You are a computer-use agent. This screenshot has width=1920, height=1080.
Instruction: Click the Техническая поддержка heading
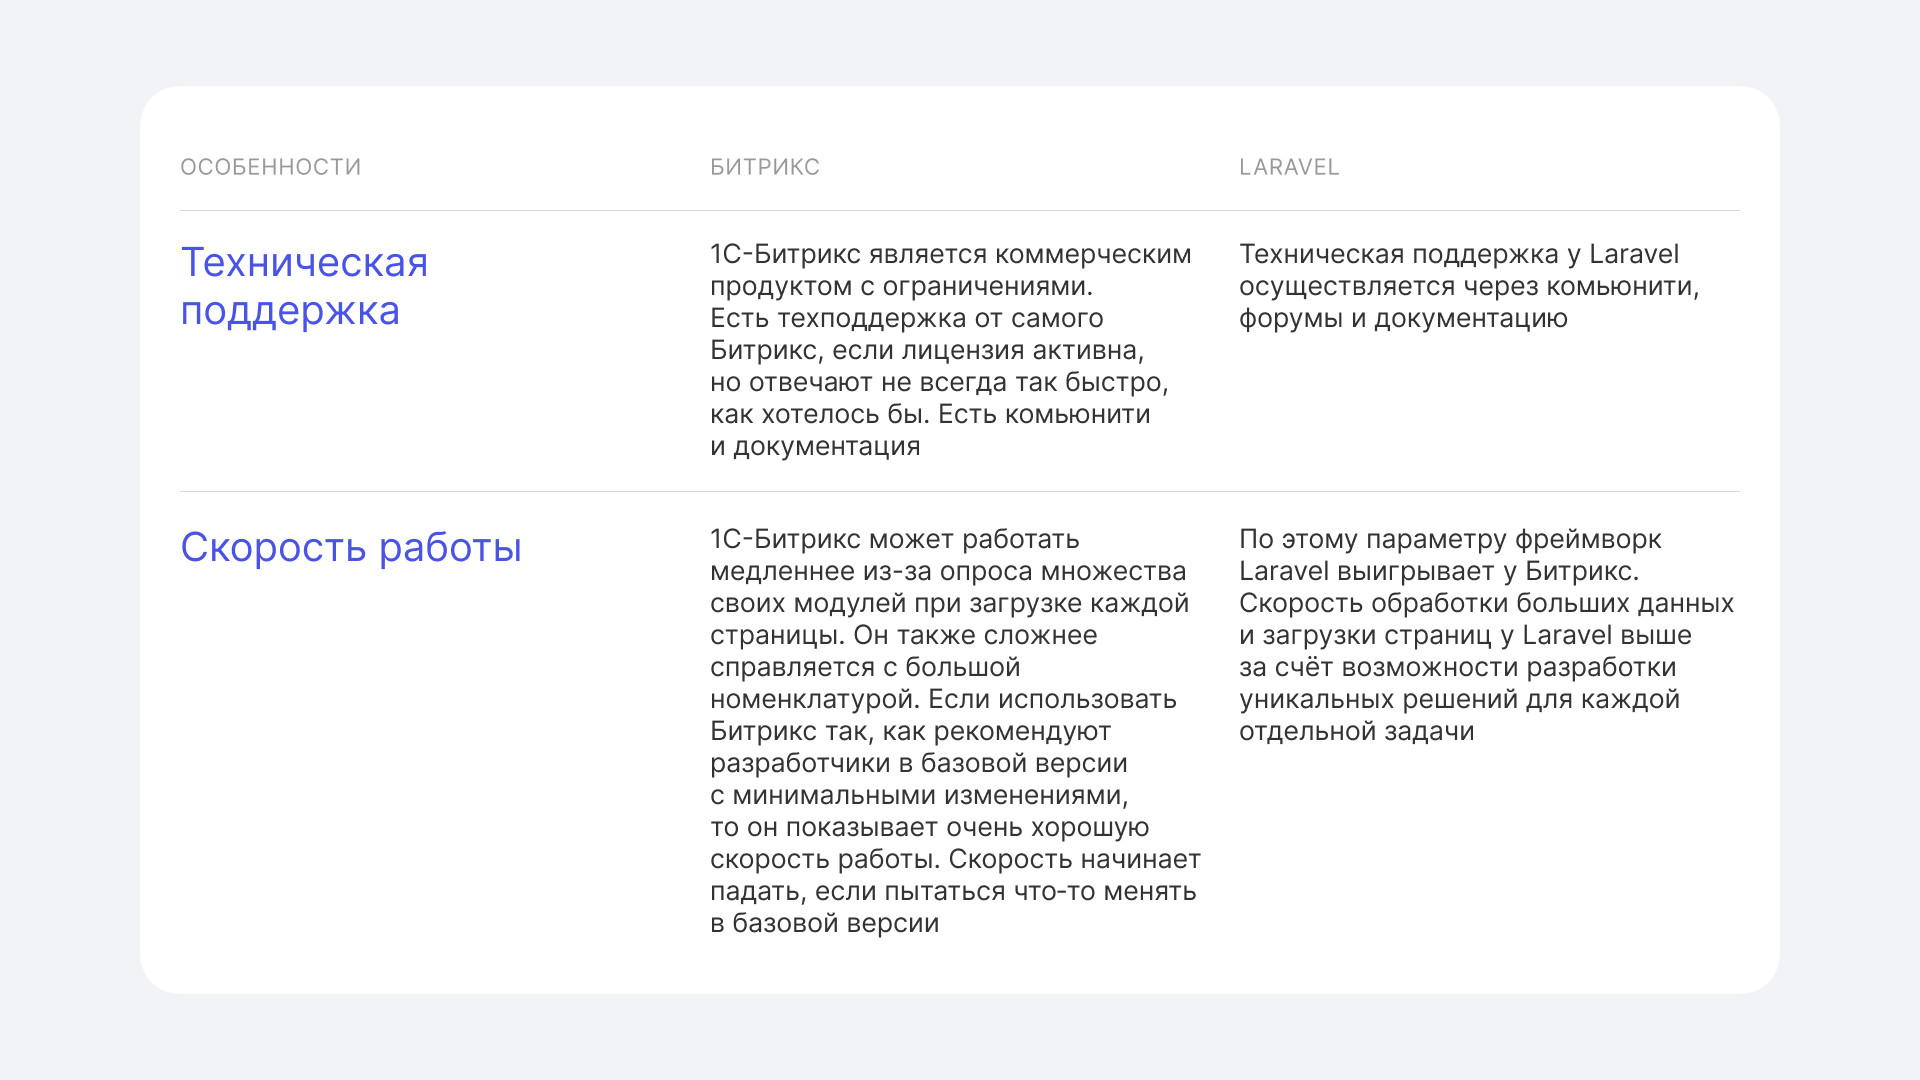pos(304,286)
